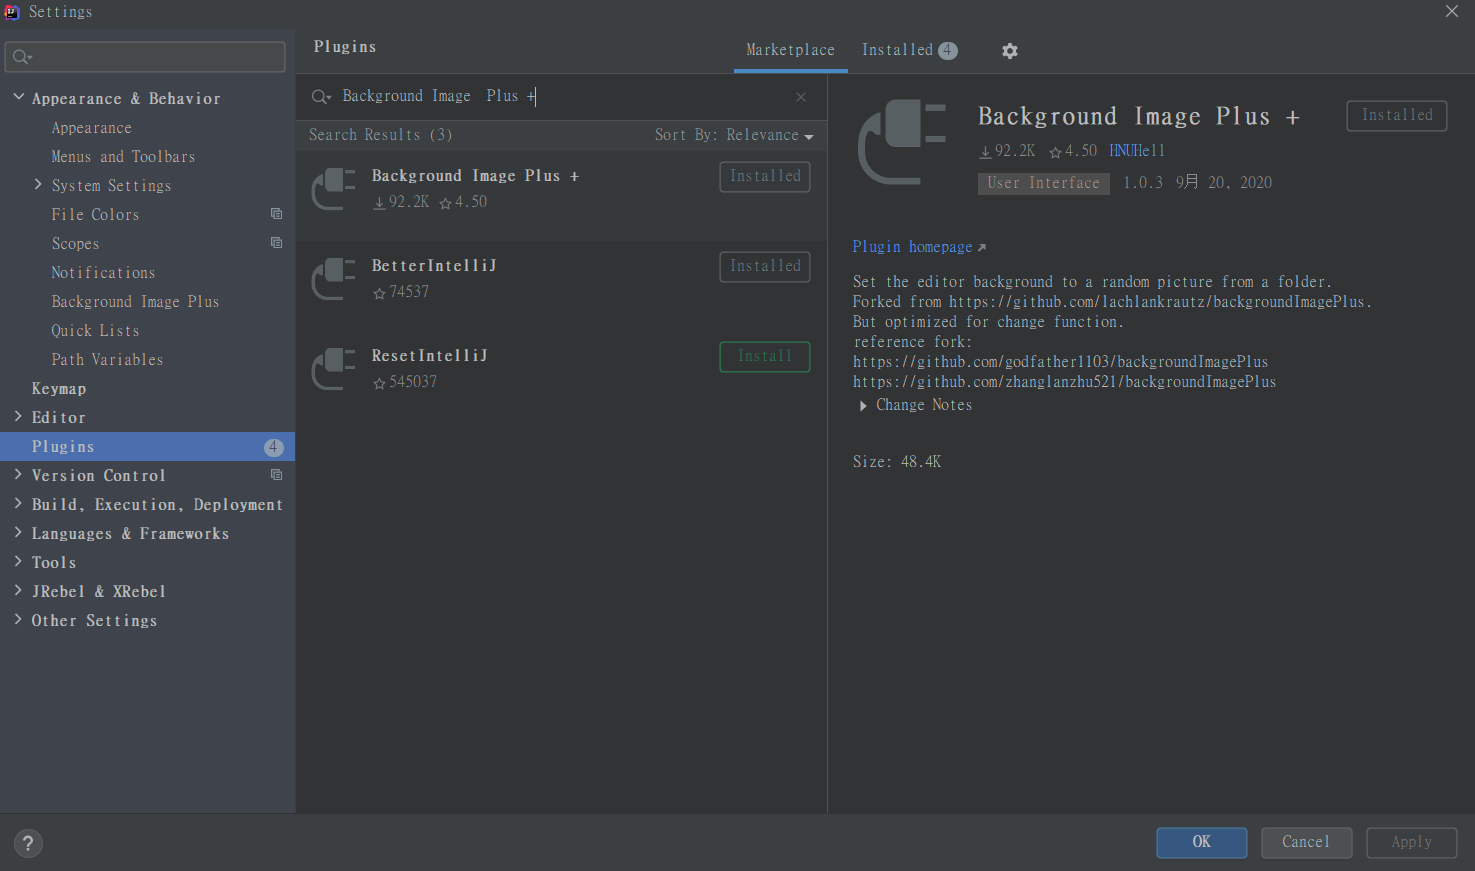Image resolution: width=1475 pixels, height=871 pixels.
Task: Click the Scopes project-level icon
Action: pyautogui.click(x=277, y=243)
